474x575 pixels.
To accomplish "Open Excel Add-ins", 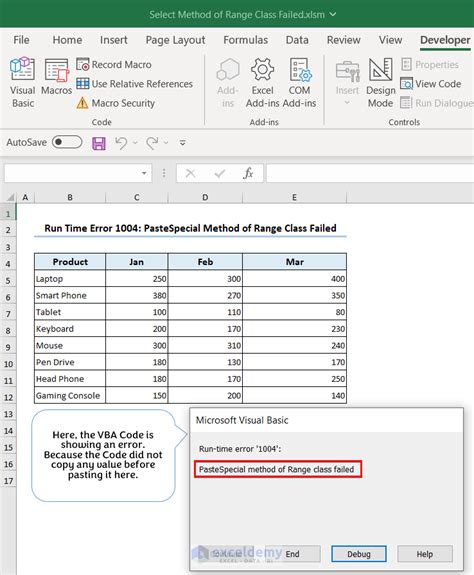I will [x=262, y=83].
